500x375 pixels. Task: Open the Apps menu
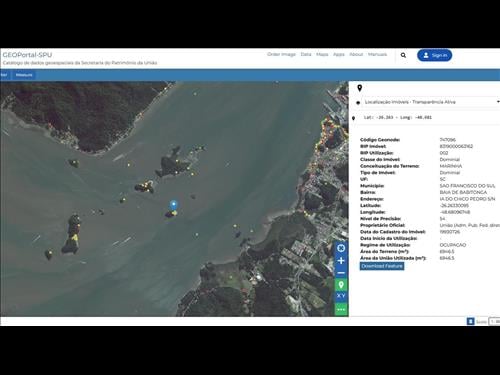[x=339, y=54]
